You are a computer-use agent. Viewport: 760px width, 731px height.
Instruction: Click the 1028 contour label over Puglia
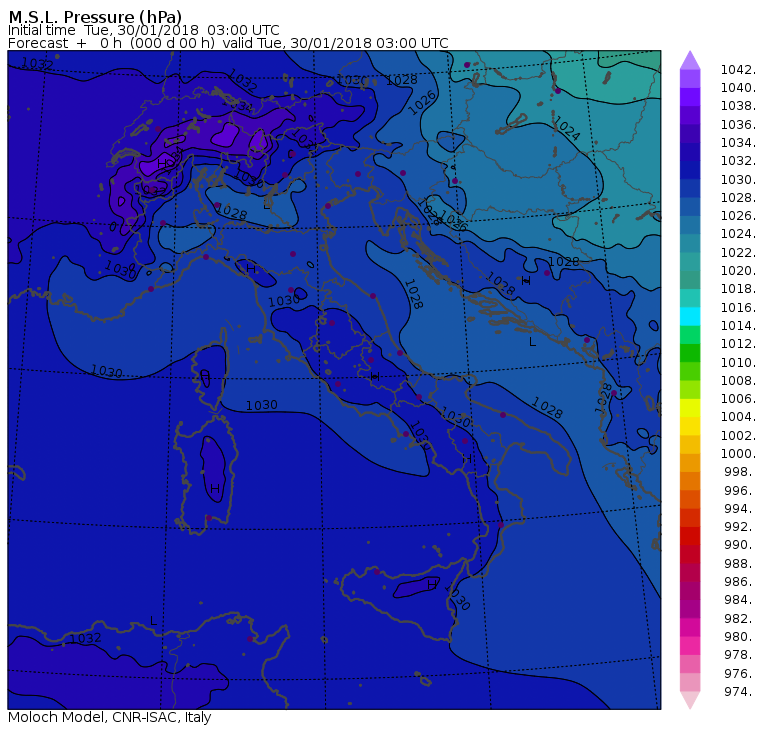click(547, 408)
